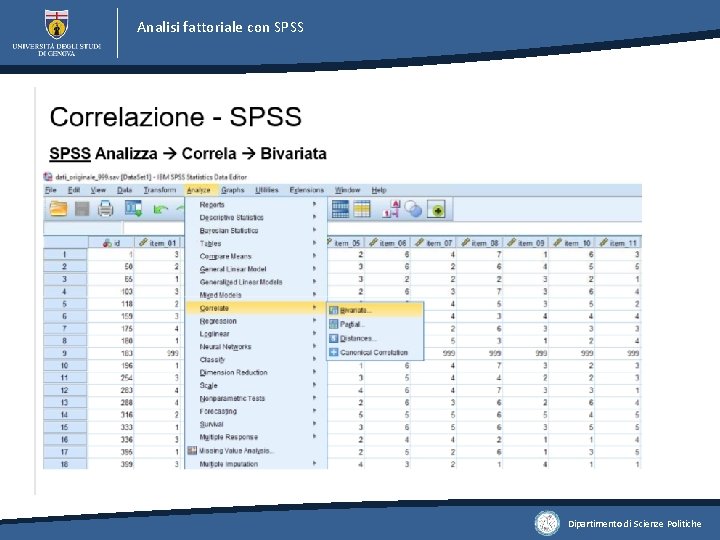Expand the Nonparametric Tests submenu
Viewport: 720px width, 540px height.
(256, 398)
